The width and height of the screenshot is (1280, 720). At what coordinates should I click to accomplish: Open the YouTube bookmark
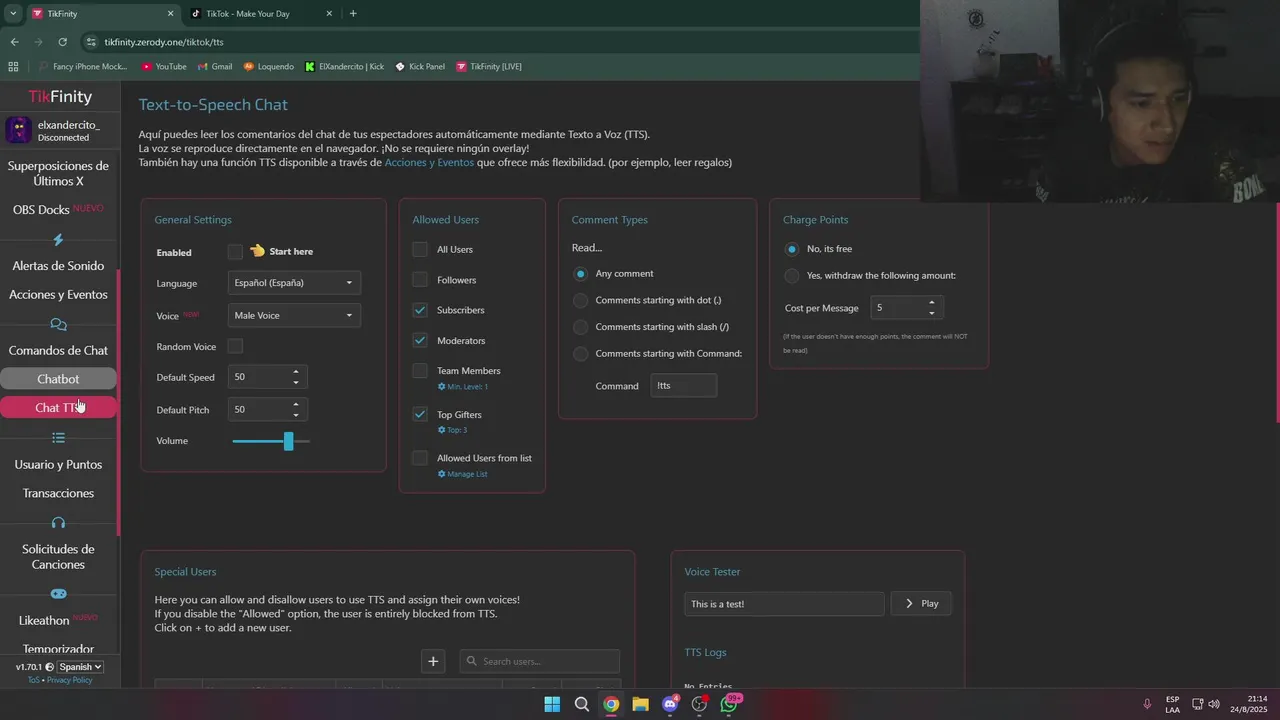[x=164, y=67]
